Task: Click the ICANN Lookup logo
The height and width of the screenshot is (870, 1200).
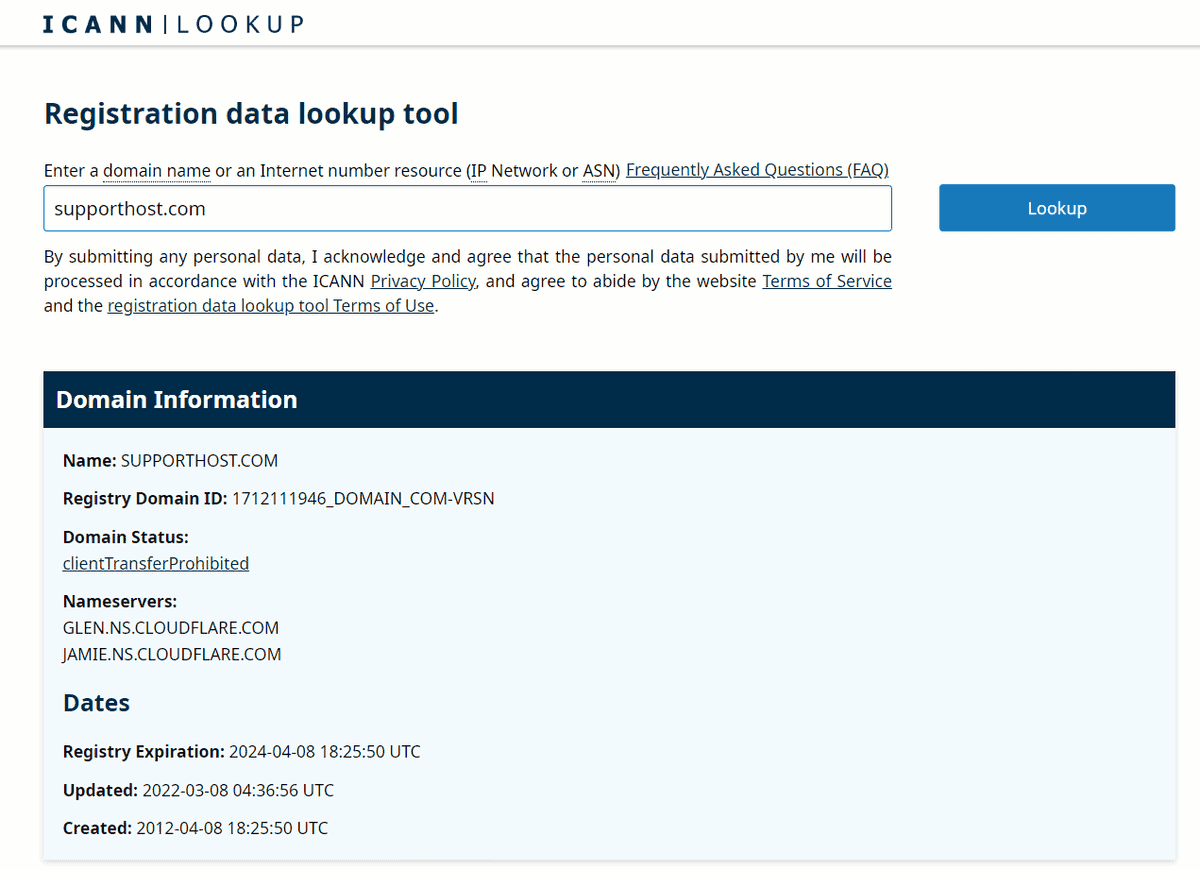Action: (x=173, y=24)
